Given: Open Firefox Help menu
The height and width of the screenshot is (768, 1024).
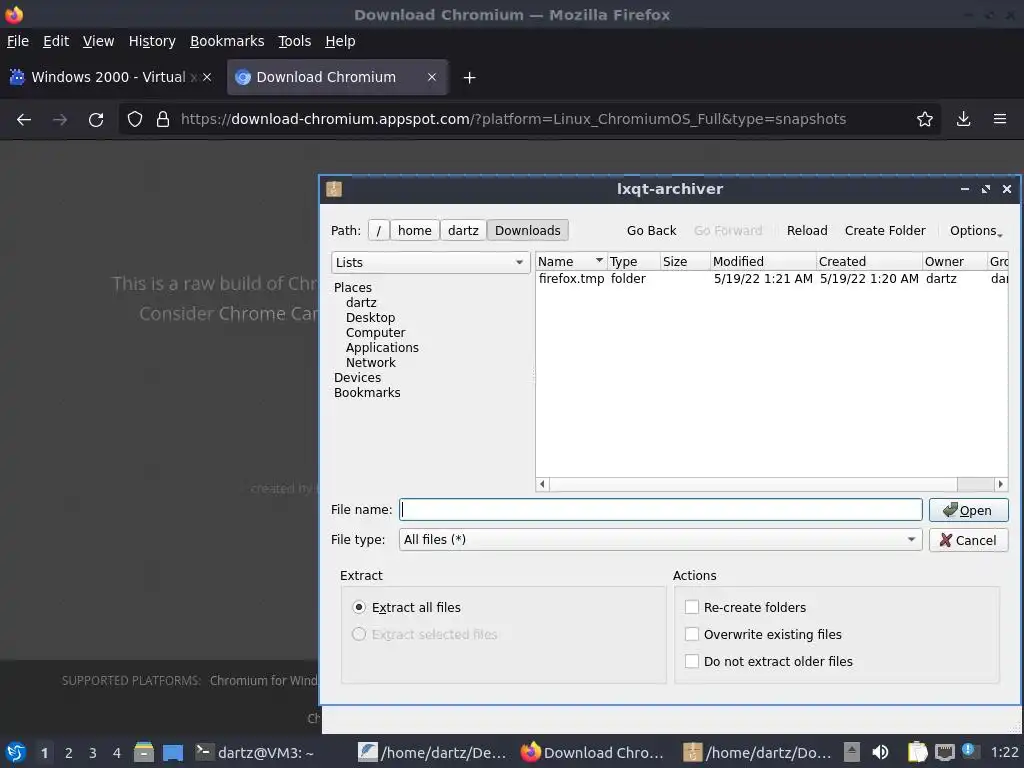Looking at the screenshot, I should [x=340, y=41].
